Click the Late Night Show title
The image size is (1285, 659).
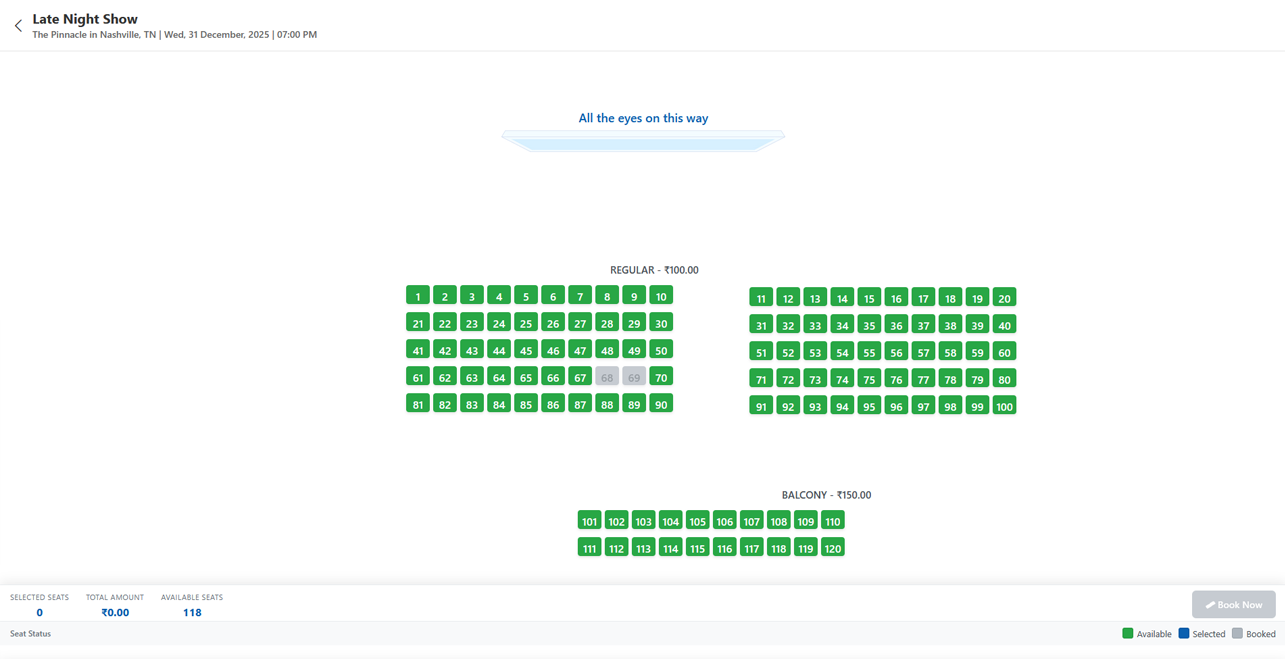click(85, 18)
